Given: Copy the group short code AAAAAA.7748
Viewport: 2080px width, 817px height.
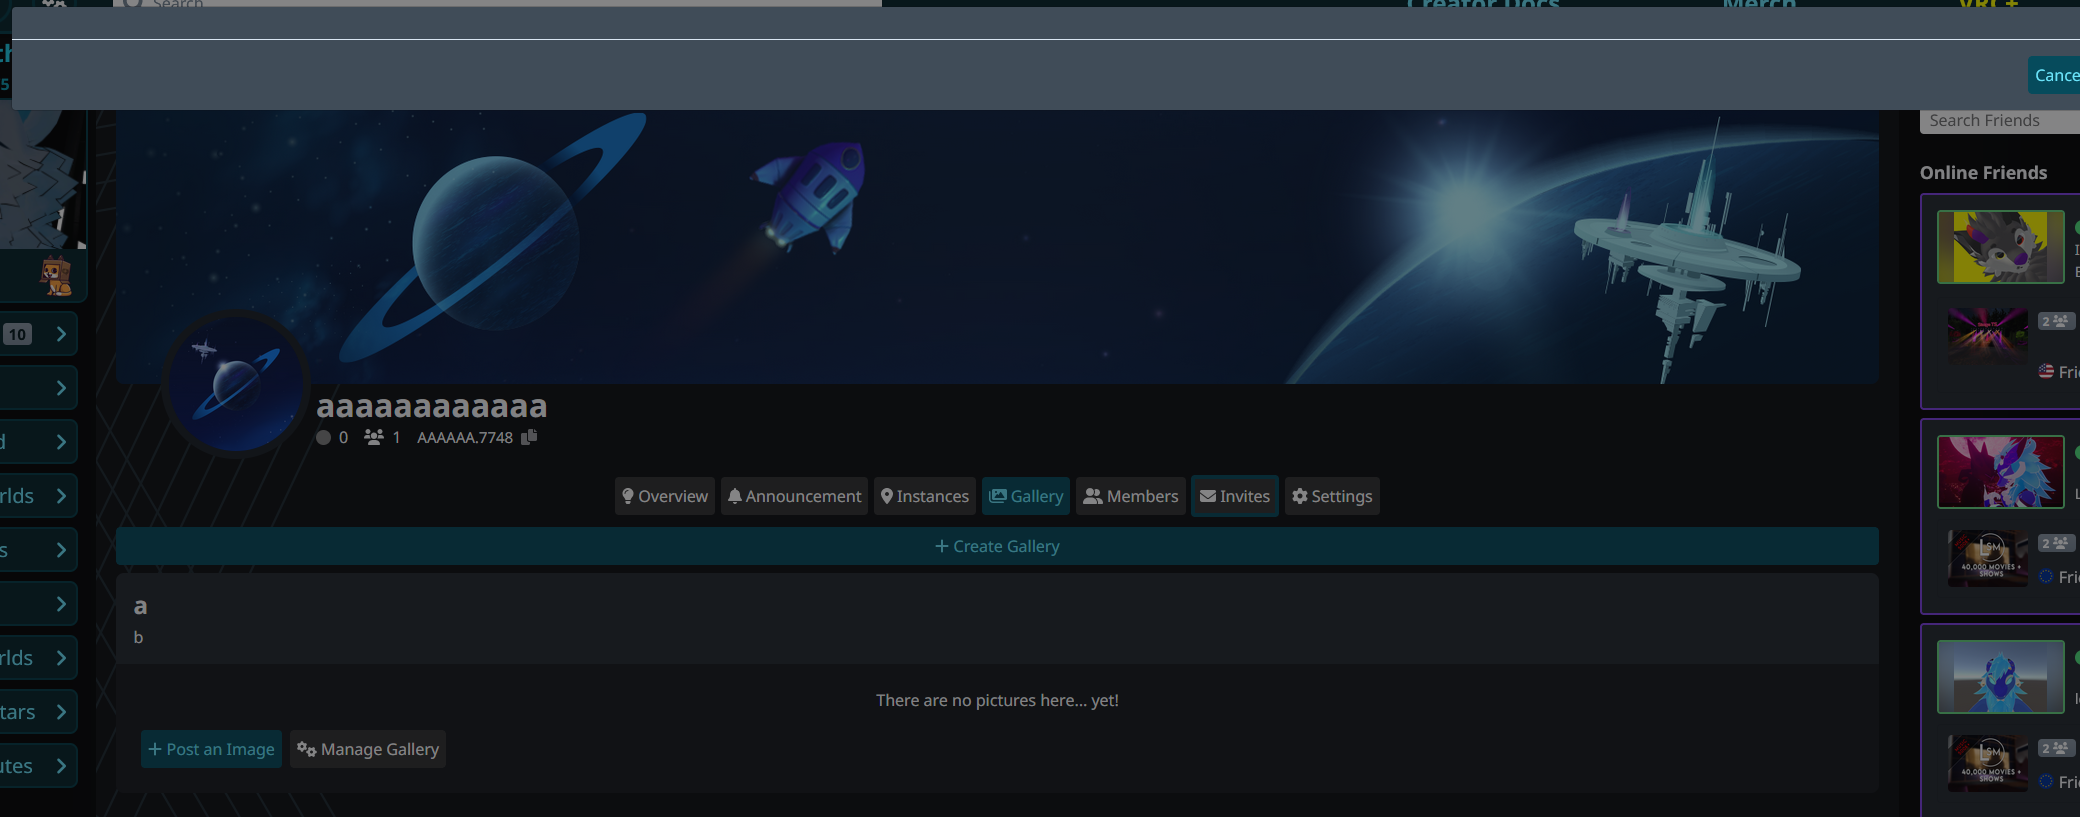Looking at the screenshot, I should click(x=529, y=437).
